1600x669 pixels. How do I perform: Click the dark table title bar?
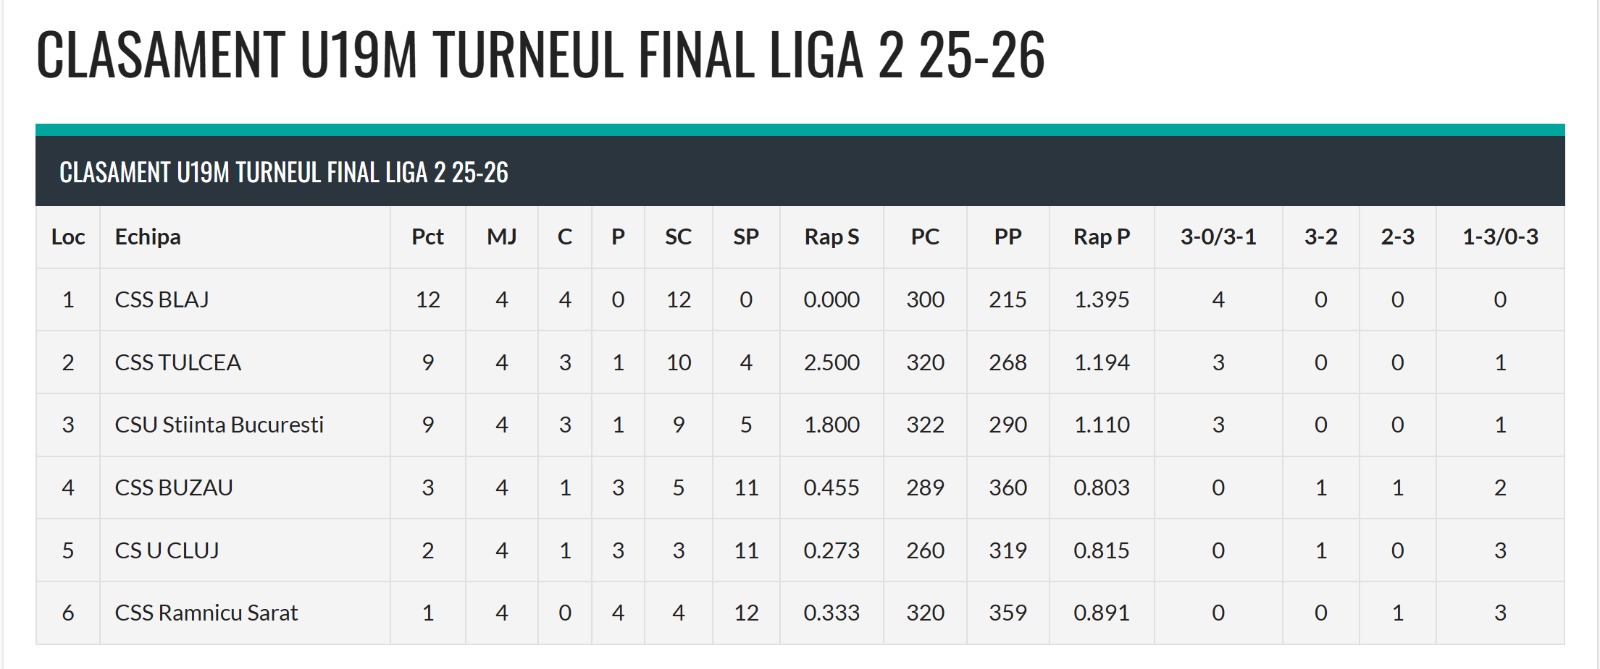coord(800,172)
